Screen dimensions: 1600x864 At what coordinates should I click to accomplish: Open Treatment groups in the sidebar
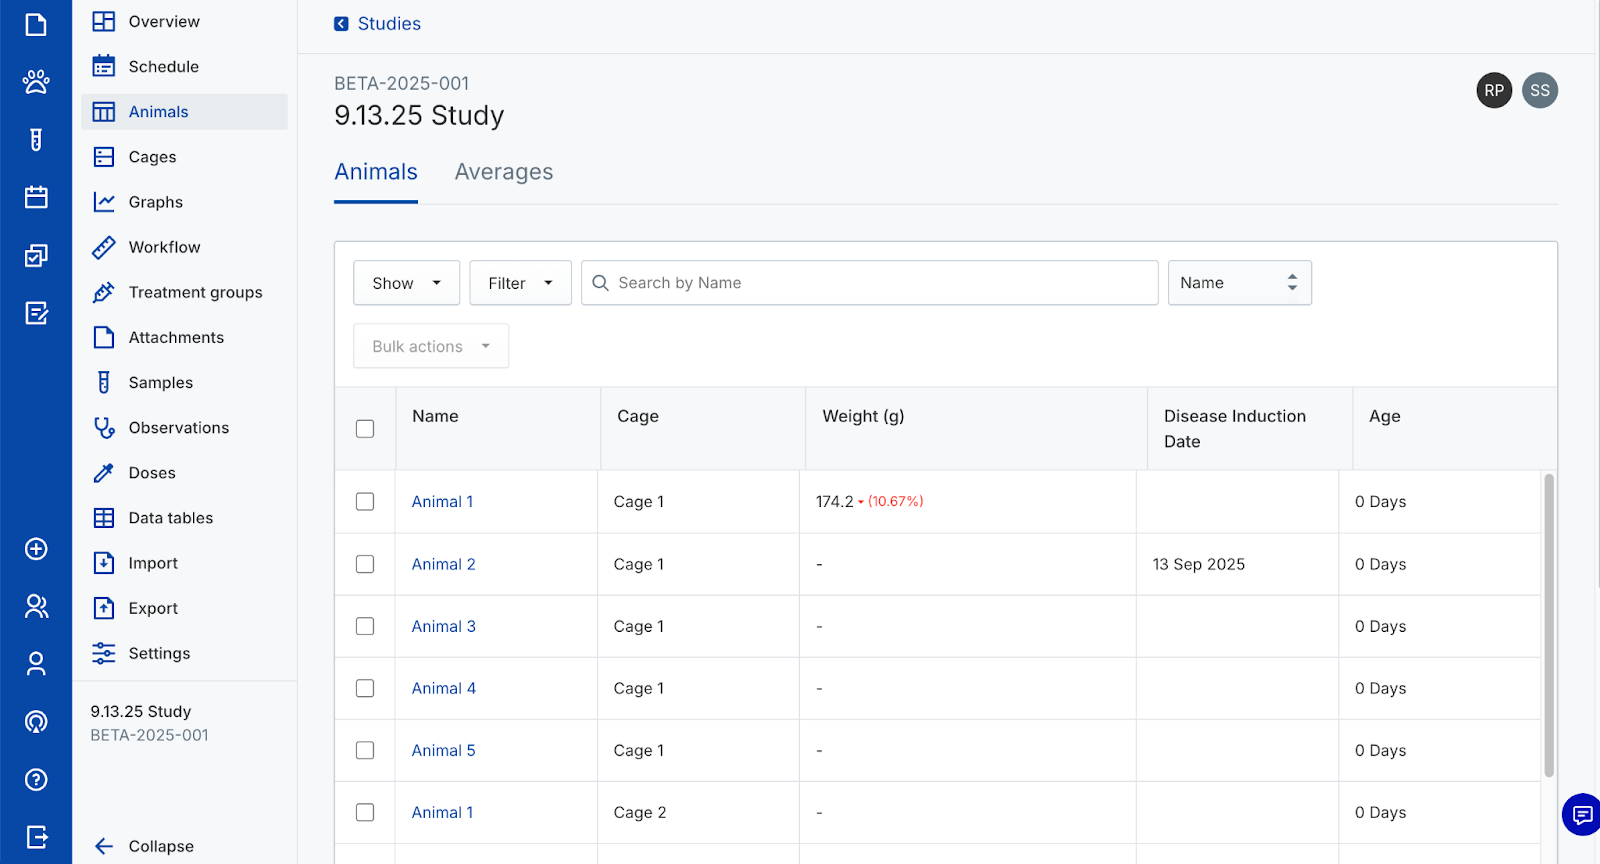[x=195, y=292]
